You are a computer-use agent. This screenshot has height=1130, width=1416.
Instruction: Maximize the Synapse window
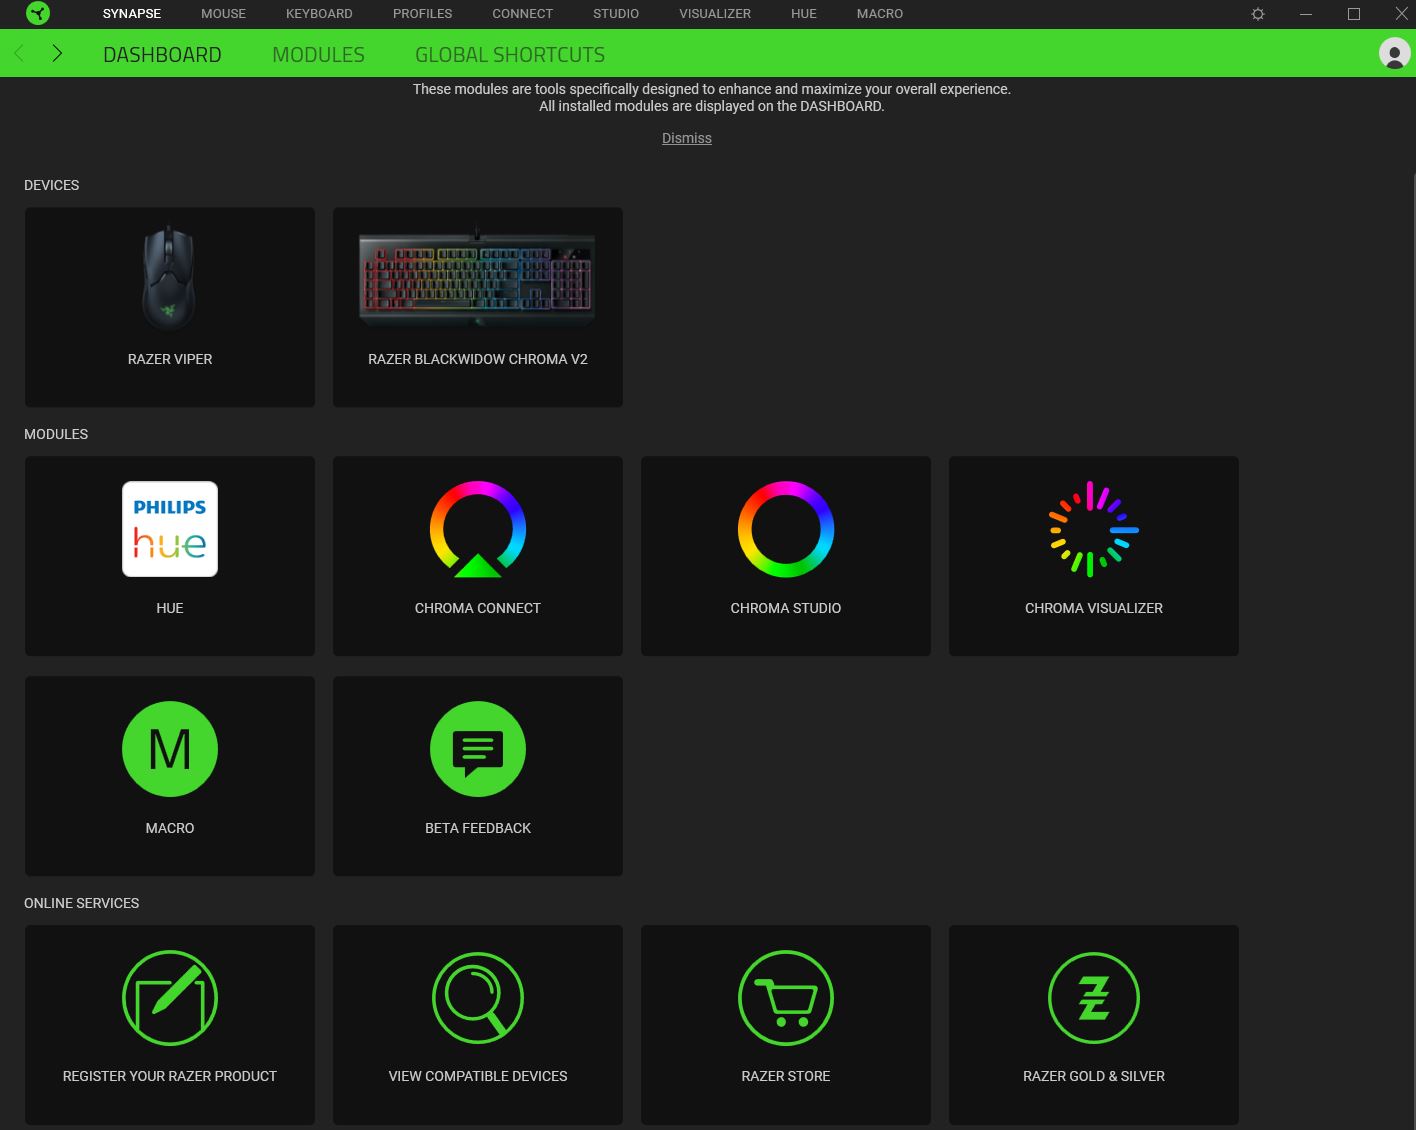click(x=1354, y=14)
